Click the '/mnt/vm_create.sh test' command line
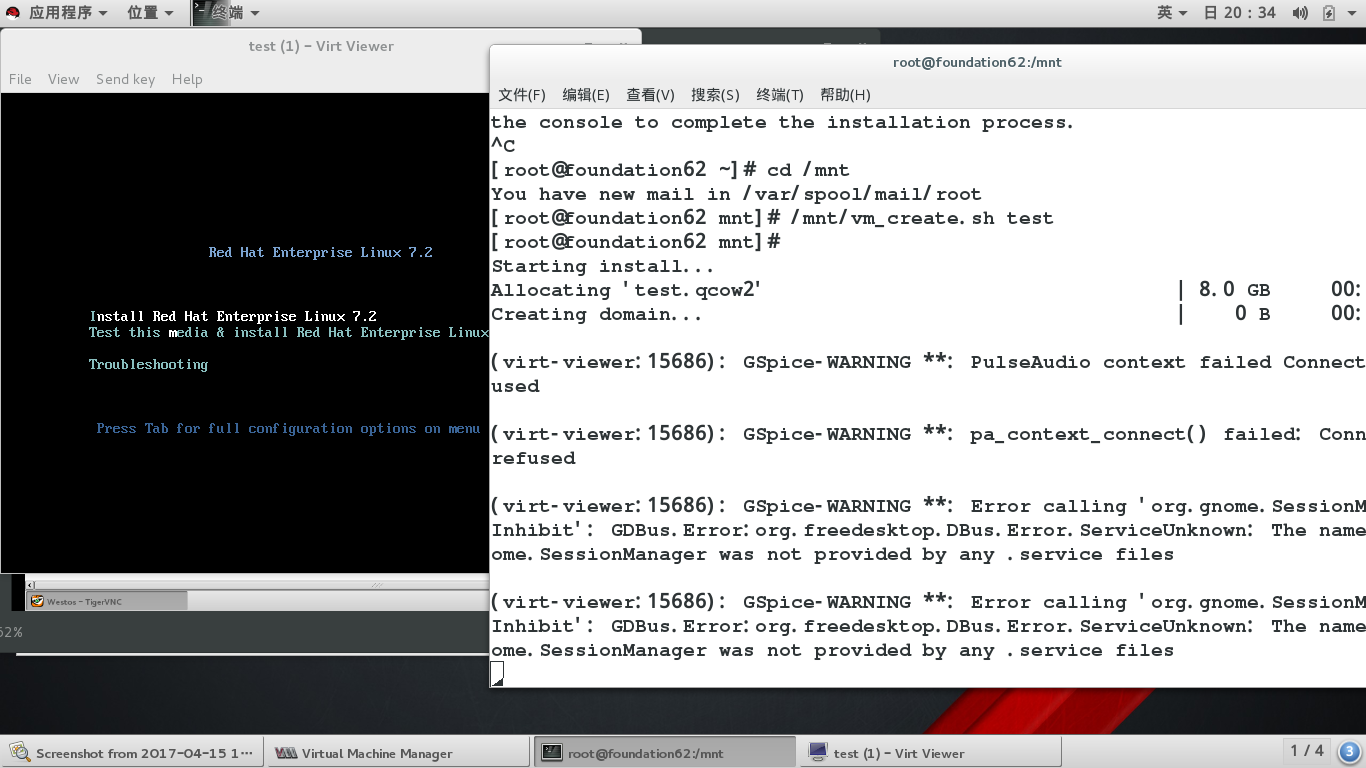 click(x=772, y=218)
